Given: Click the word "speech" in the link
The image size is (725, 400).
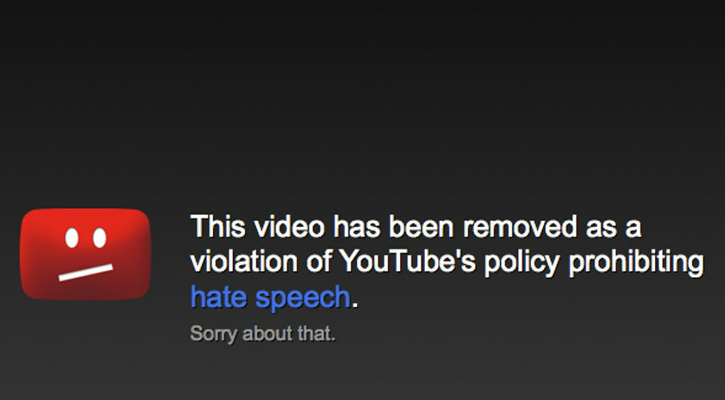Looking at the screenshot, I should click(303, 298).
